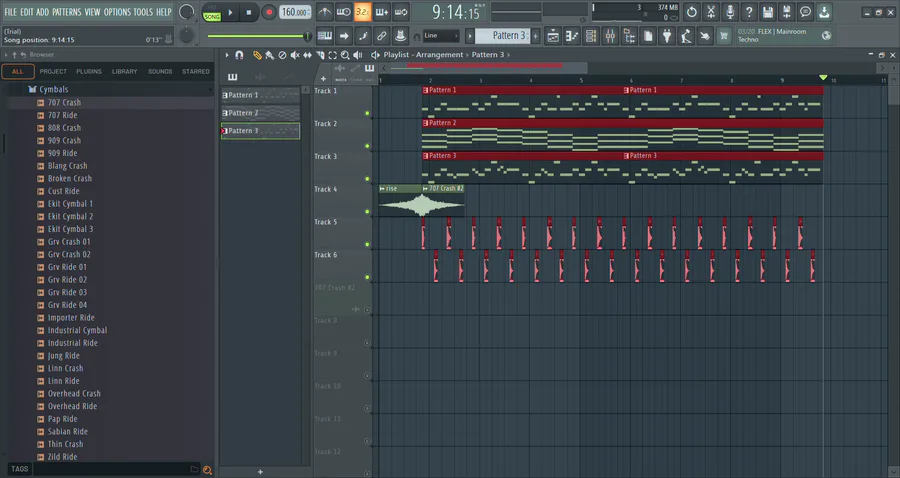Switch the Pat/Song mode button
This screenshot has height=478, width=900.
pyautogui.click(x=212, y=12)
